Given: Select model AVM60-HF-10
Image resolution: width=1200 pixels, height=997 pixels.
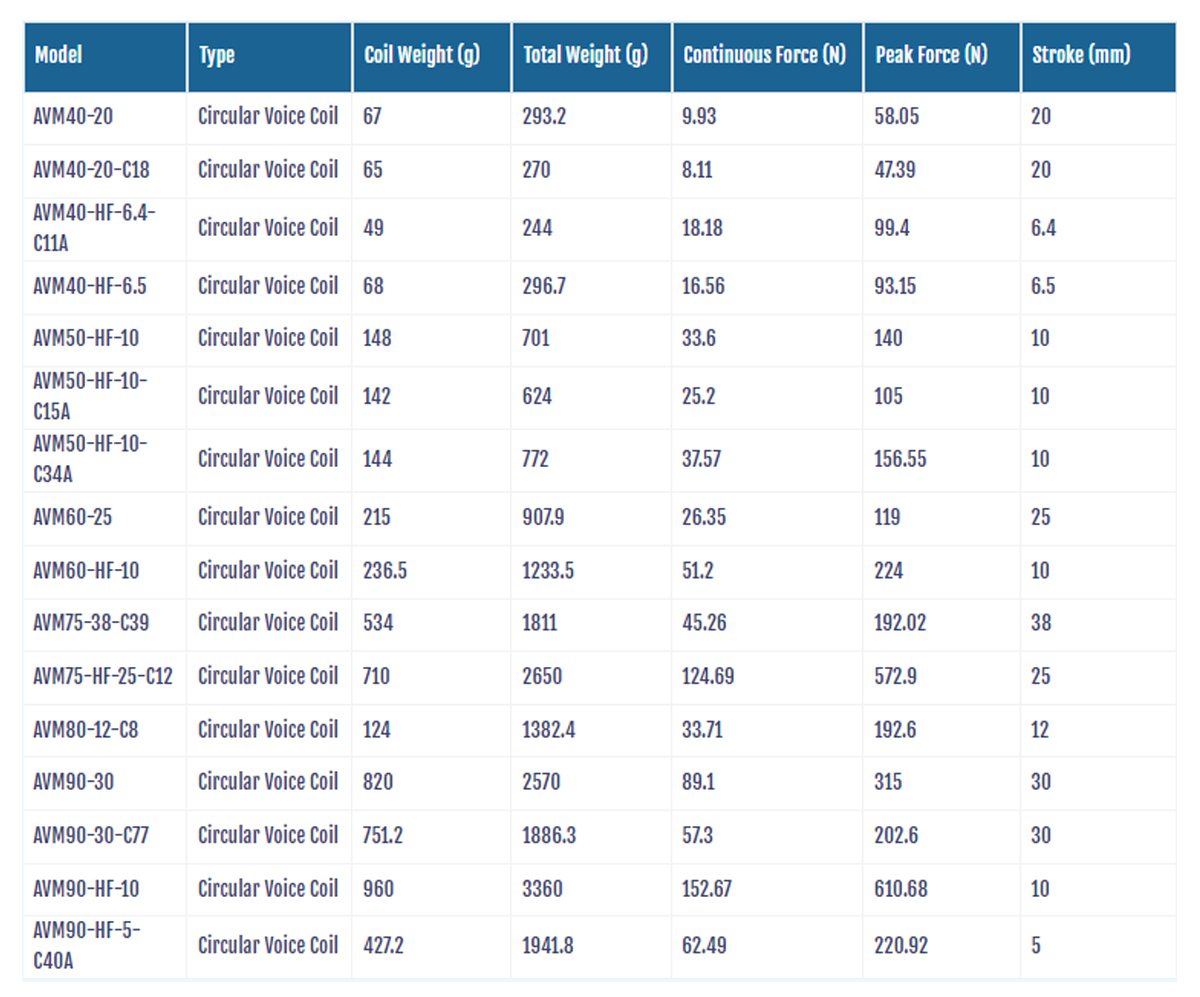Looking at the screenshot, I should coord(86,571).
